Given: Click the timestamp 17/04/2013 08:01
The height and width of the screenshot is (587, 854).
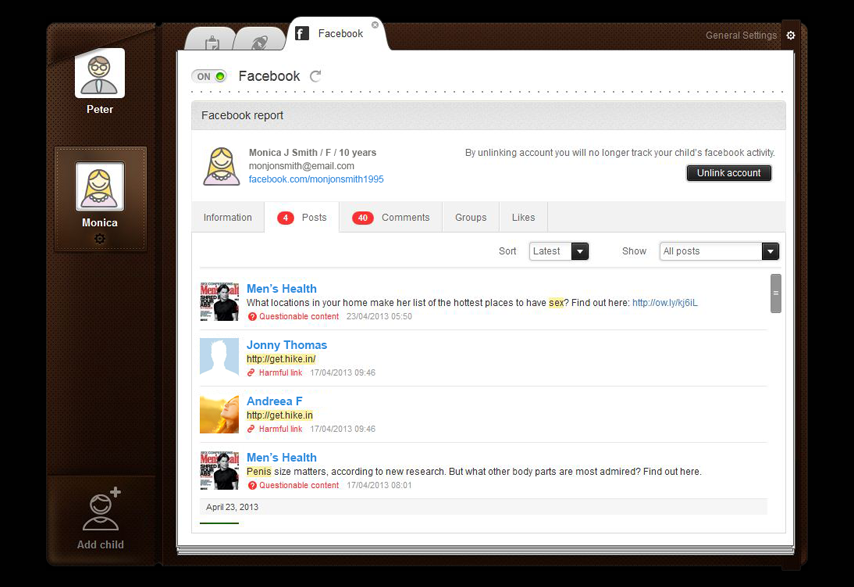Looking at the screenshot, I should [x=379, y=485].
